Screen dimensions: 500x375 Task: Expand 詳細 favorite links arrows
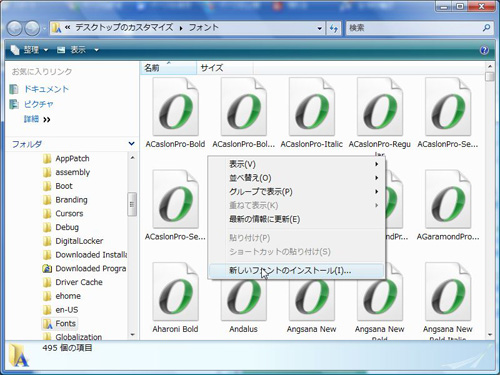[47, 120]
